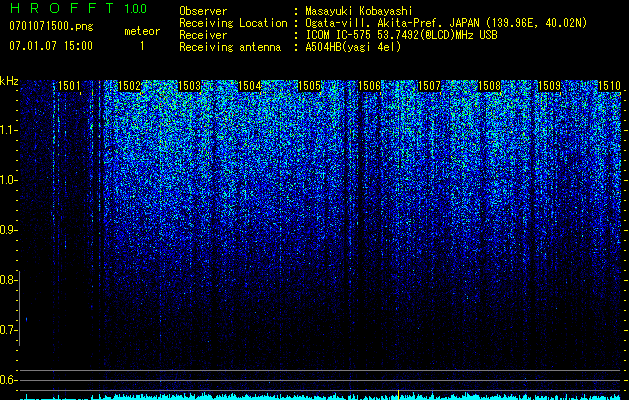Click the 1510 time marker

[609, 86]
